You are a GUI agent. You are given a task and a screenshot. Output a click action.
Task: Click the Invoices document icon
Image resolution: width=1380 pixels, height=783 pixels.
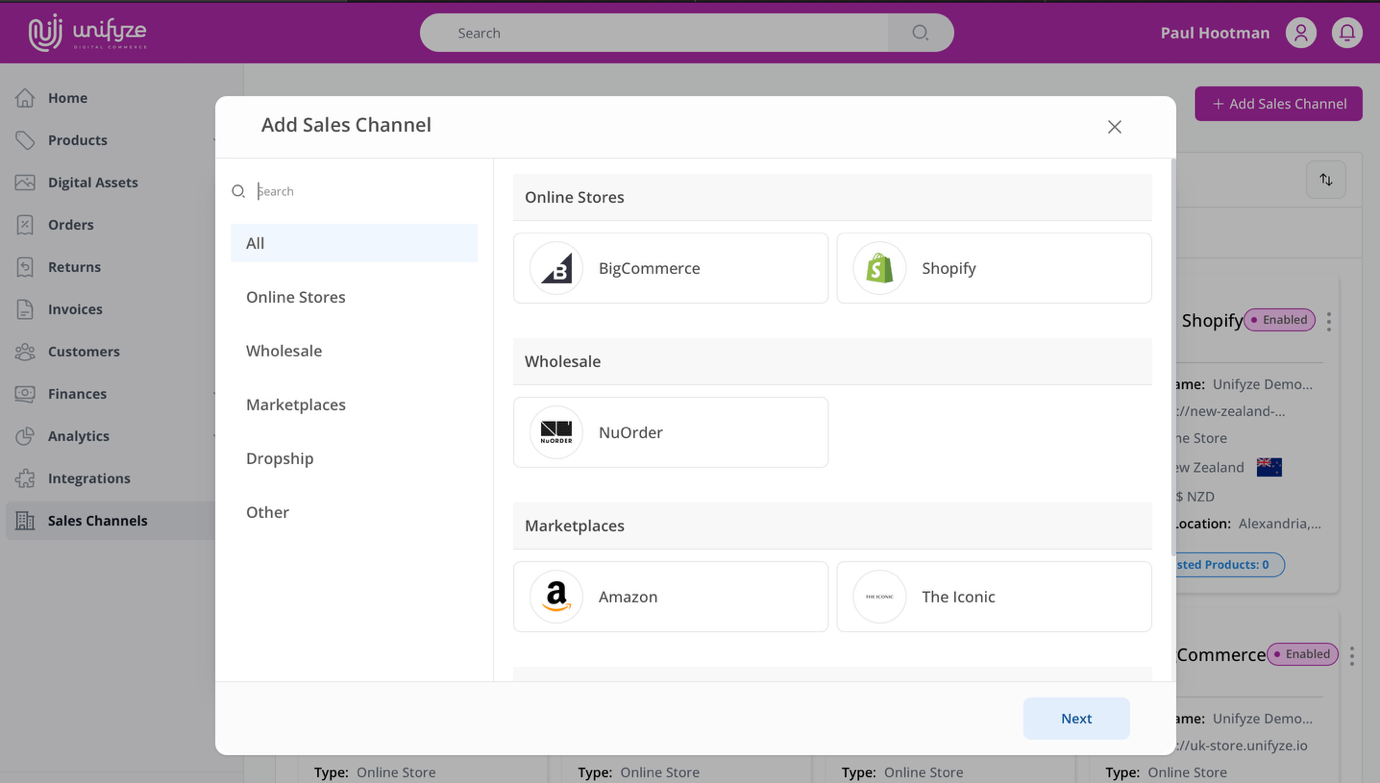pos(25,309)
